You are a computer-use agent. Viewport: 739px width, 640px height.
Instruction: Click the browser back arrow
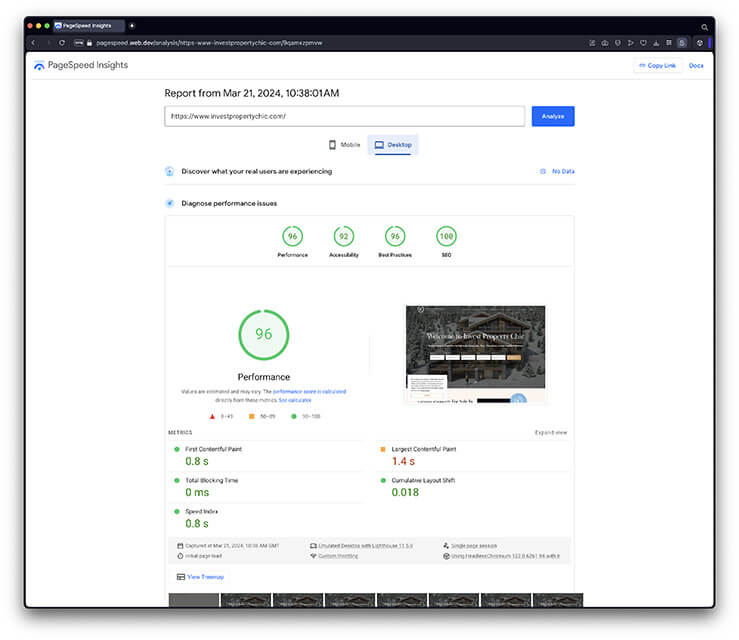point(33,43)
